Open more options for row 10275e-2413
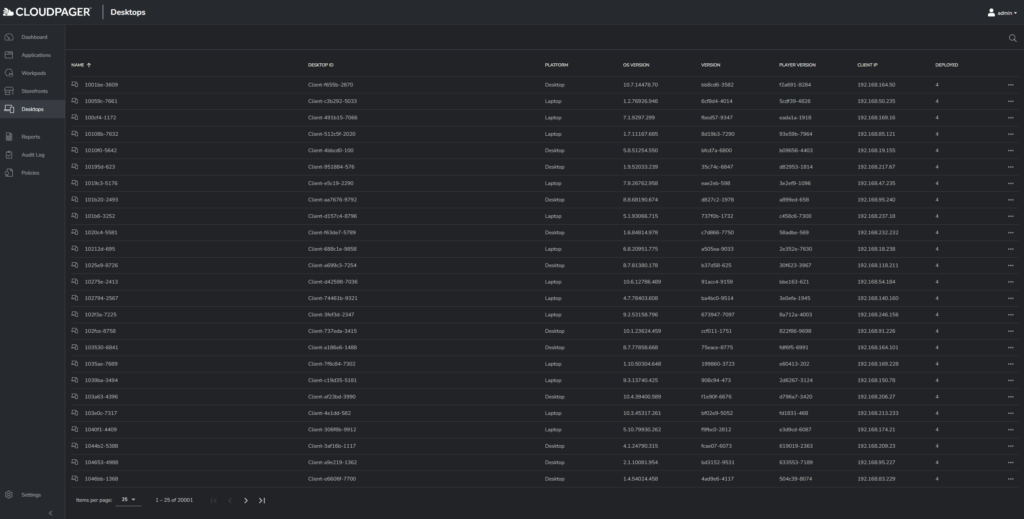The height and width of the screenshot is (519, 1024). [x=1010, y=282]
